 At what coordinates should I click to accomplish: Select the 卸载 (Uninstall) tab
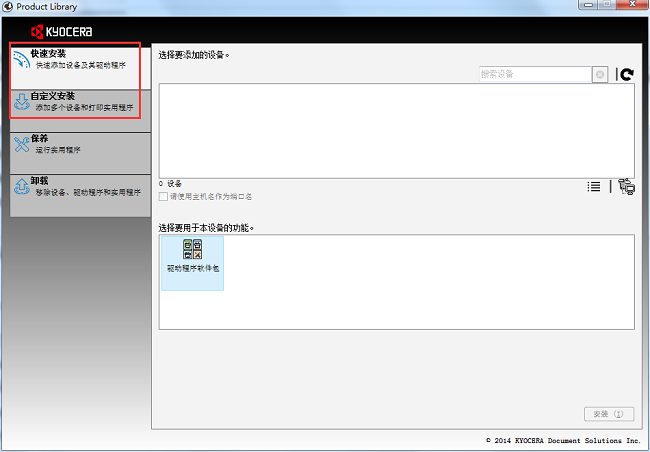(80, 196)
